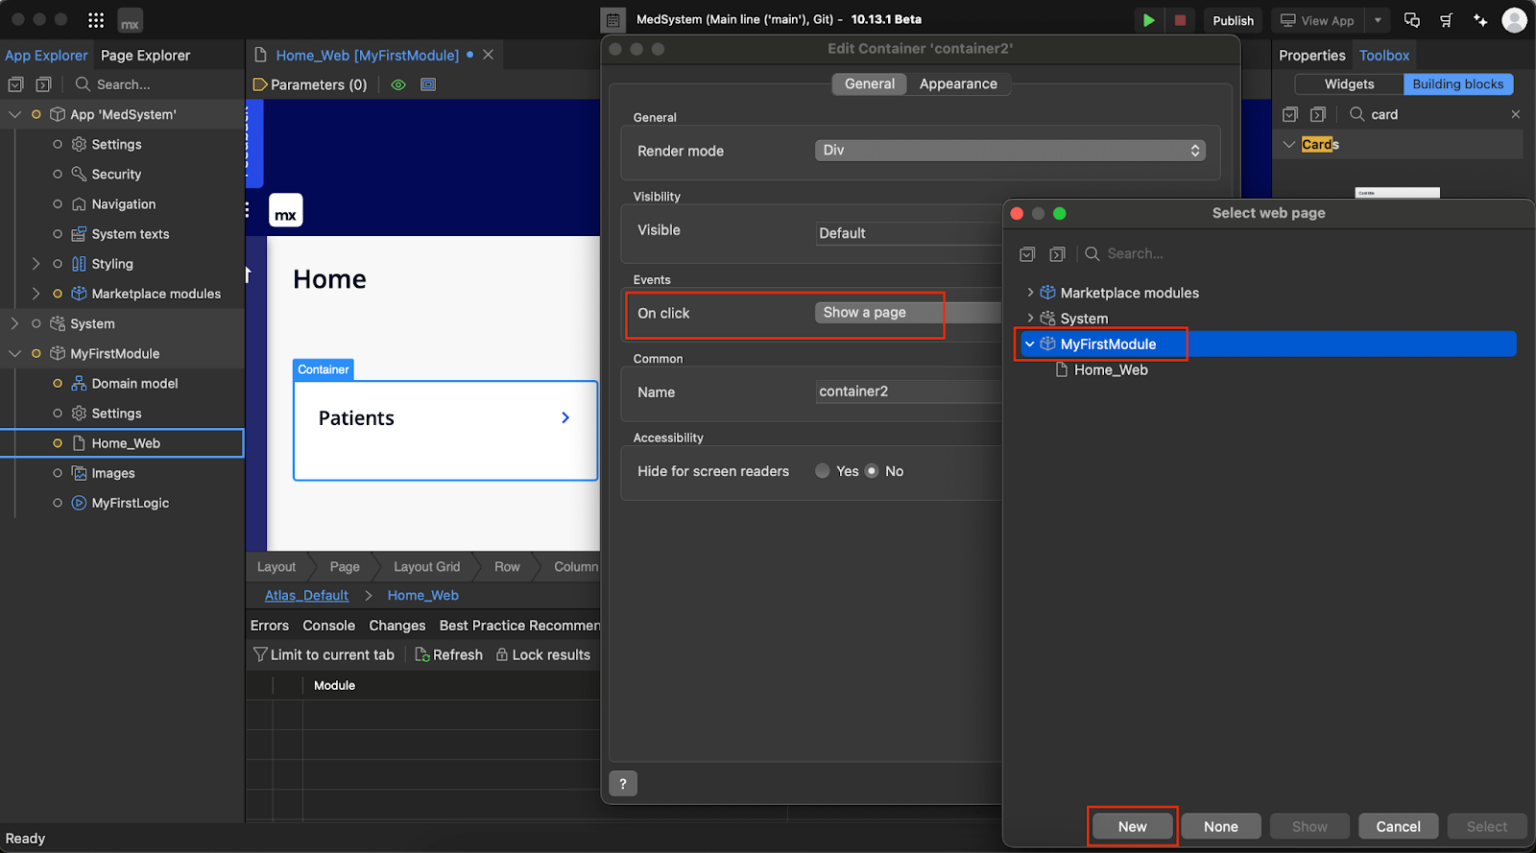Open the AI assistant sparkles icon

pyautogui.click(x=1480, y=20)
